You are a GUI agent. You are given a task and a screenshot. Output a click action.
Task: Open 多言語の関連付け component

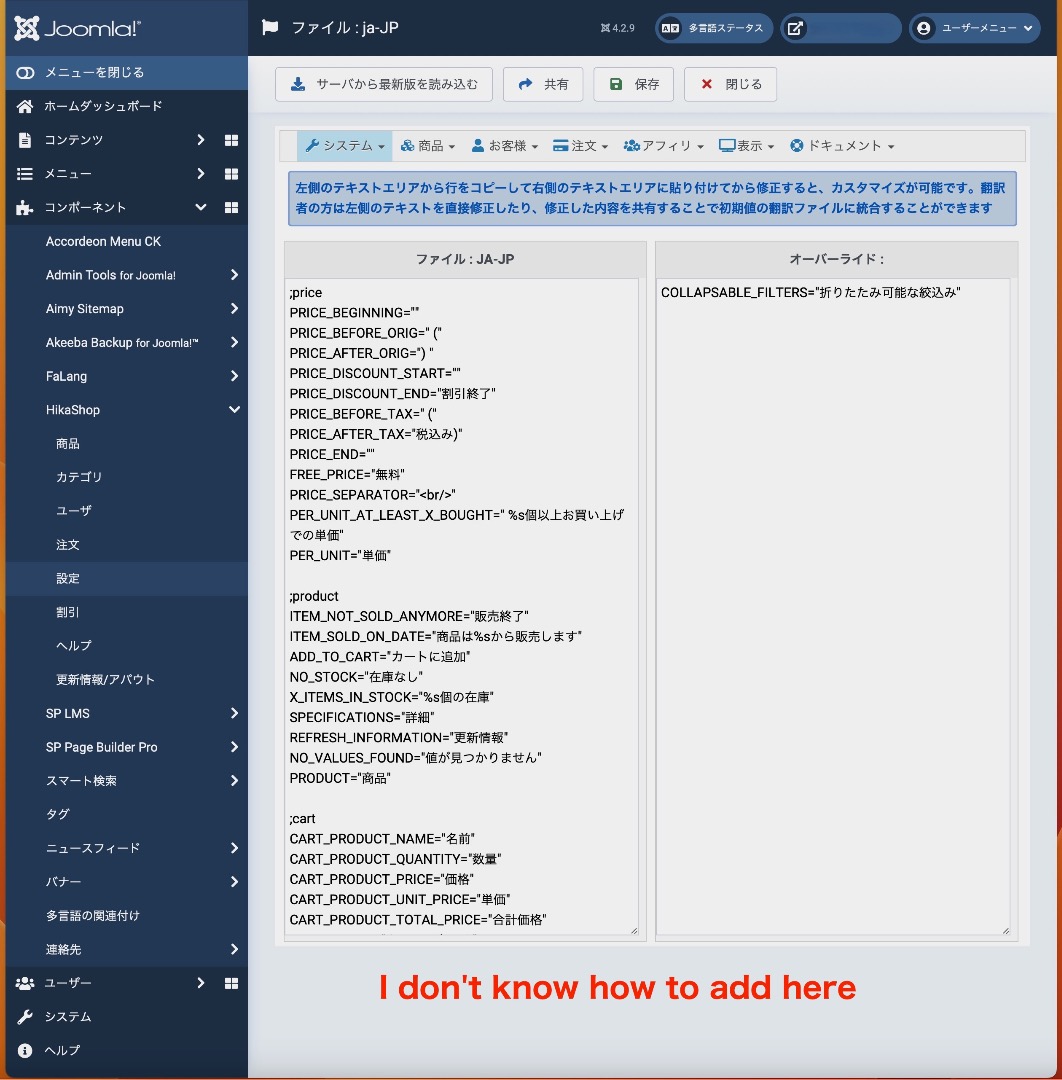coord(93,915)
